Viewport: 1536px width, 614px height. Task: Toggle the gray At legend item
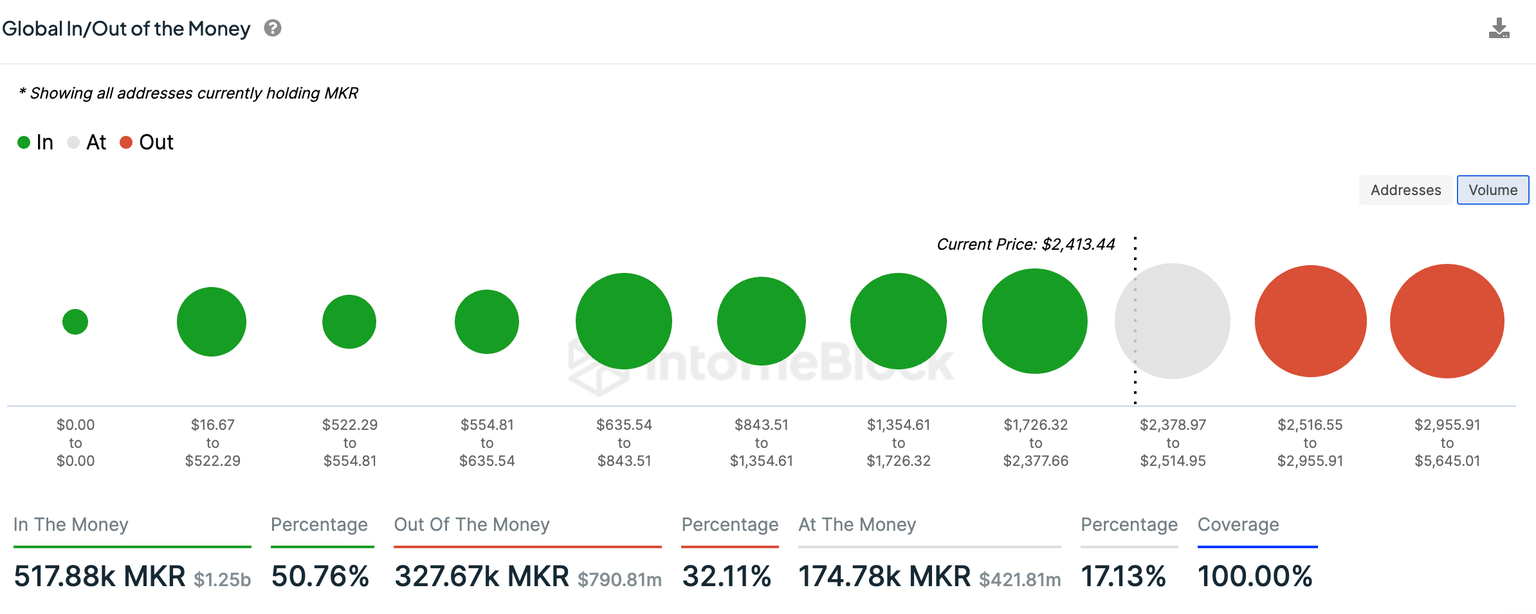tap(86, 142)
